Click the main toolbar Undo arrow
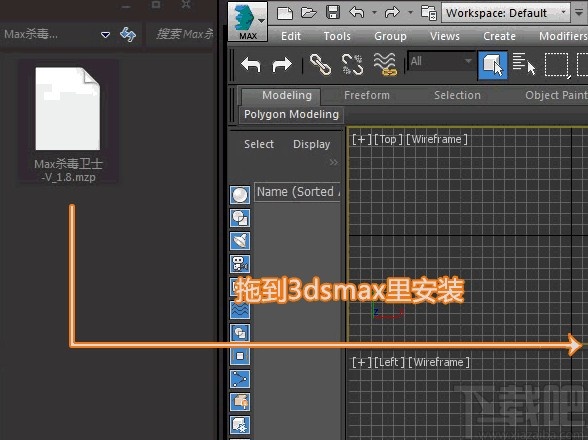 251,65
